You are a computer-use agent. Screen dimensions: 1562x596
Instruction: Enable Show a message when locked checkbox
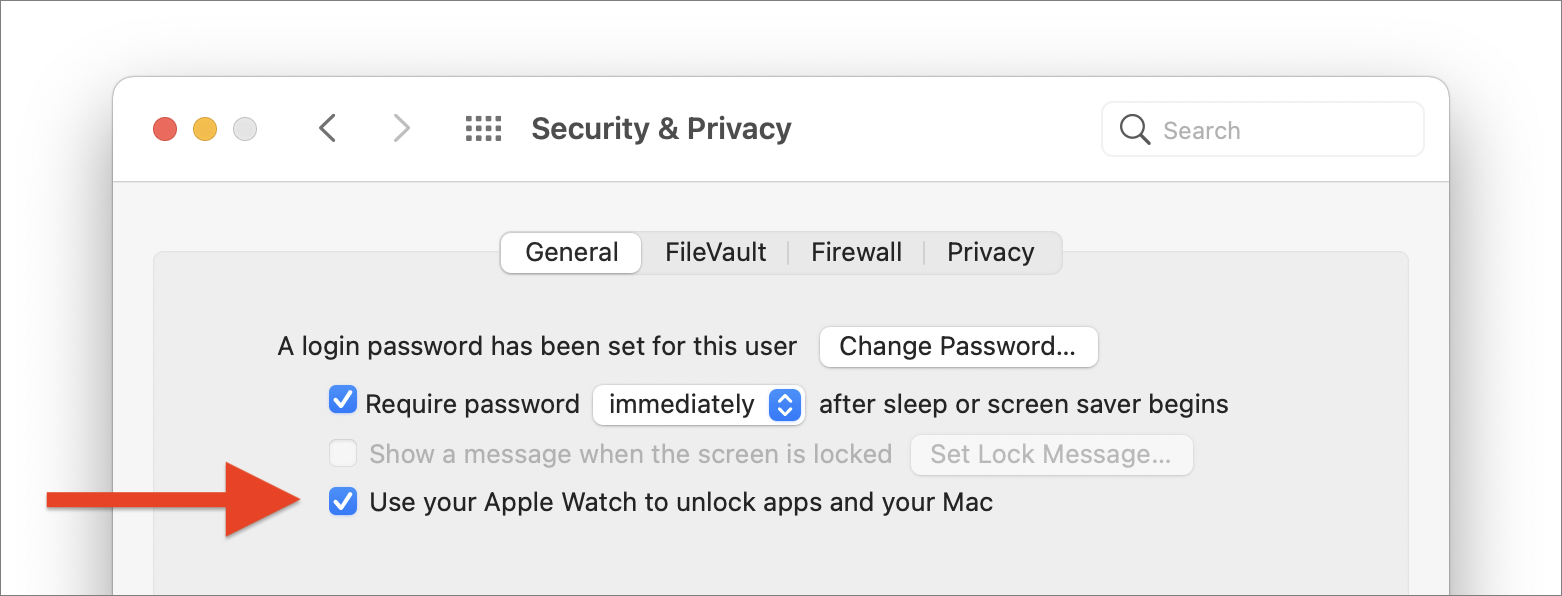(x=343, y=453)
